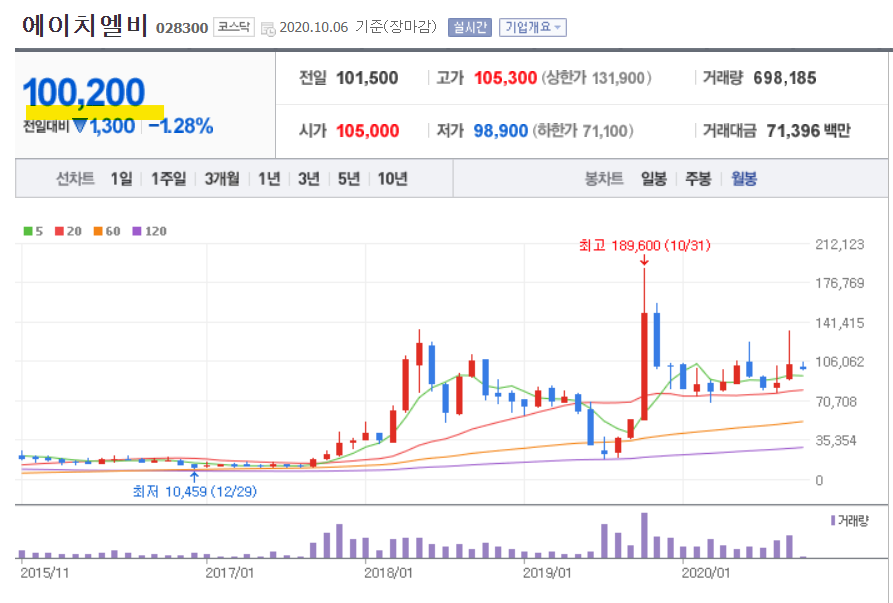Click the current price 100,200
Viewport: 893px width, 603px height.
coord(84,92)
